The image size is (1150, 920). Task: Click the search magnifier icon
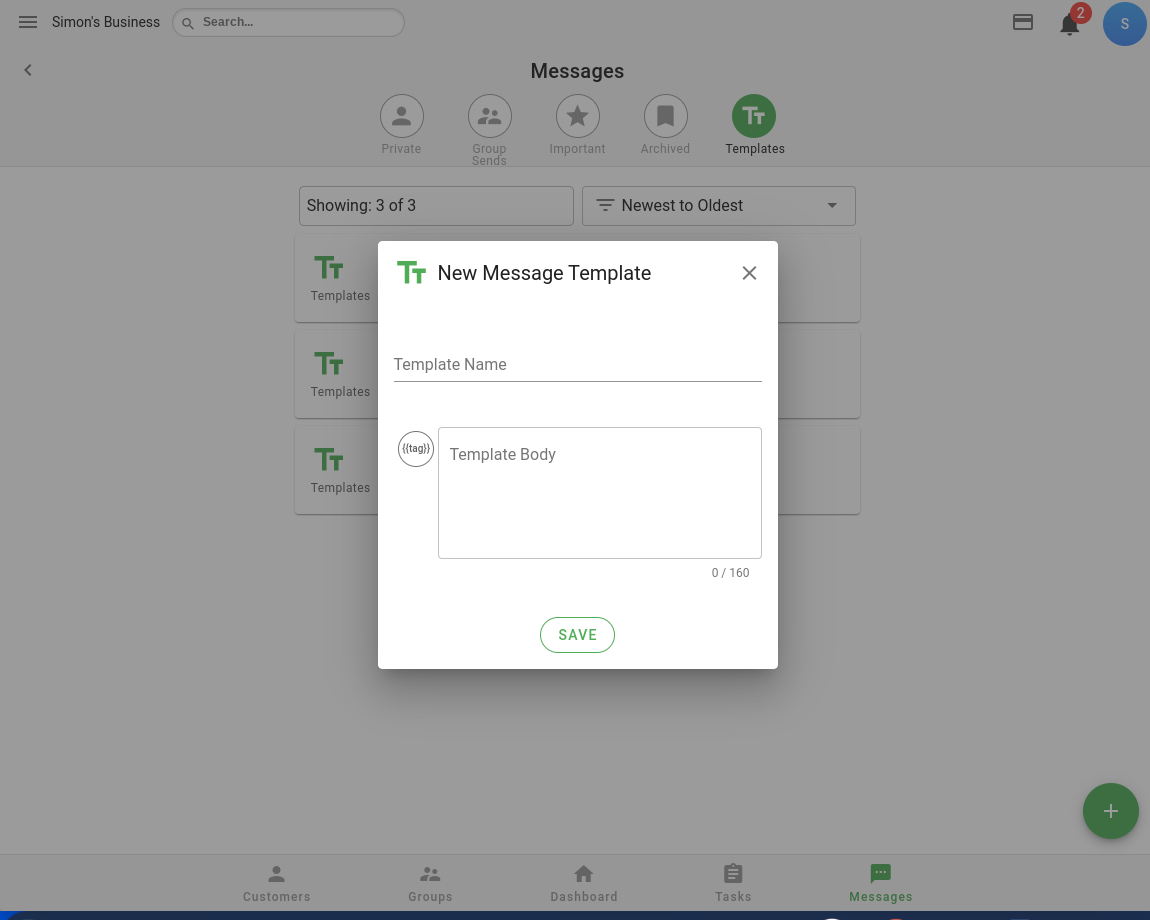coord(188,23)
